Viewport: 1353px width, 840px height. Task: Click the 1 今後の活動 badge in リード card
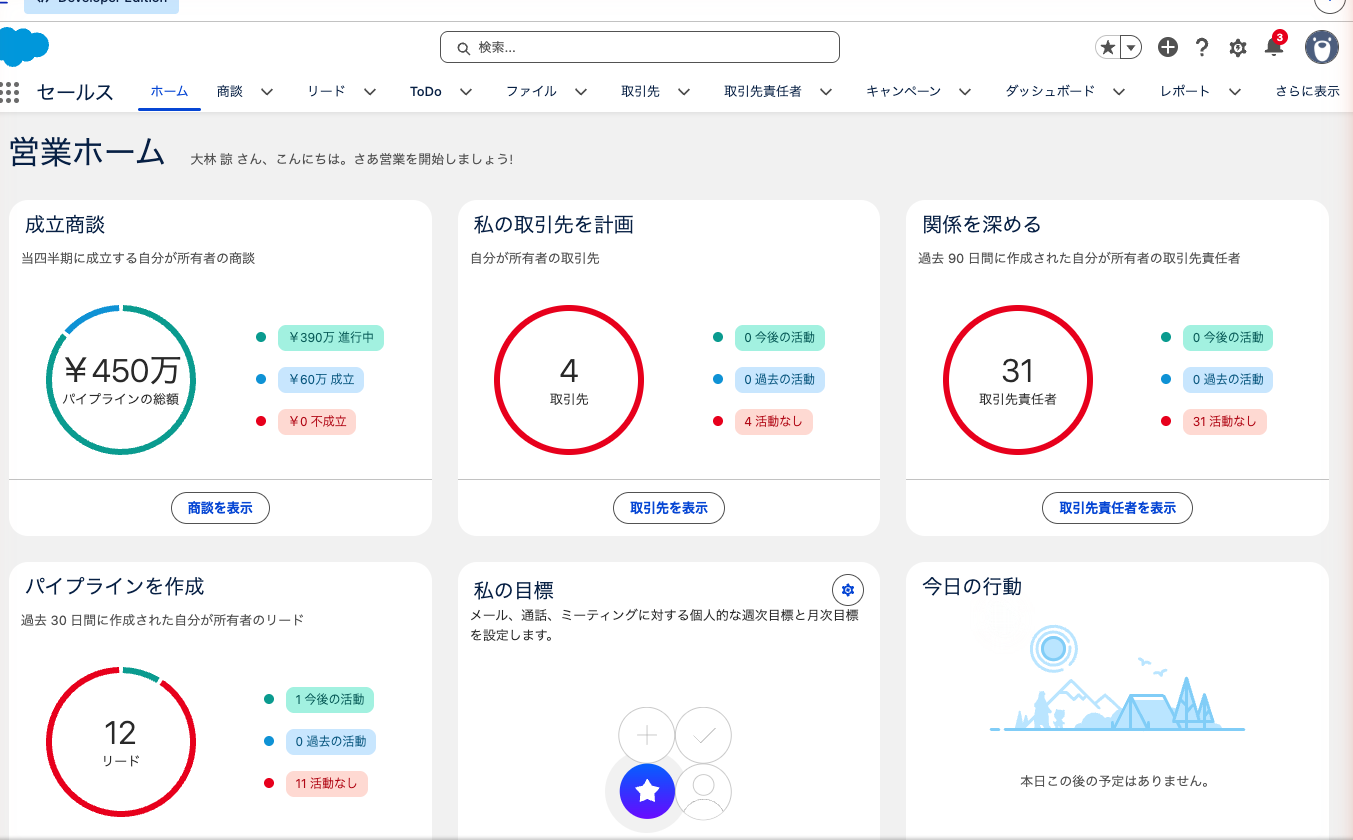(330, 699)
